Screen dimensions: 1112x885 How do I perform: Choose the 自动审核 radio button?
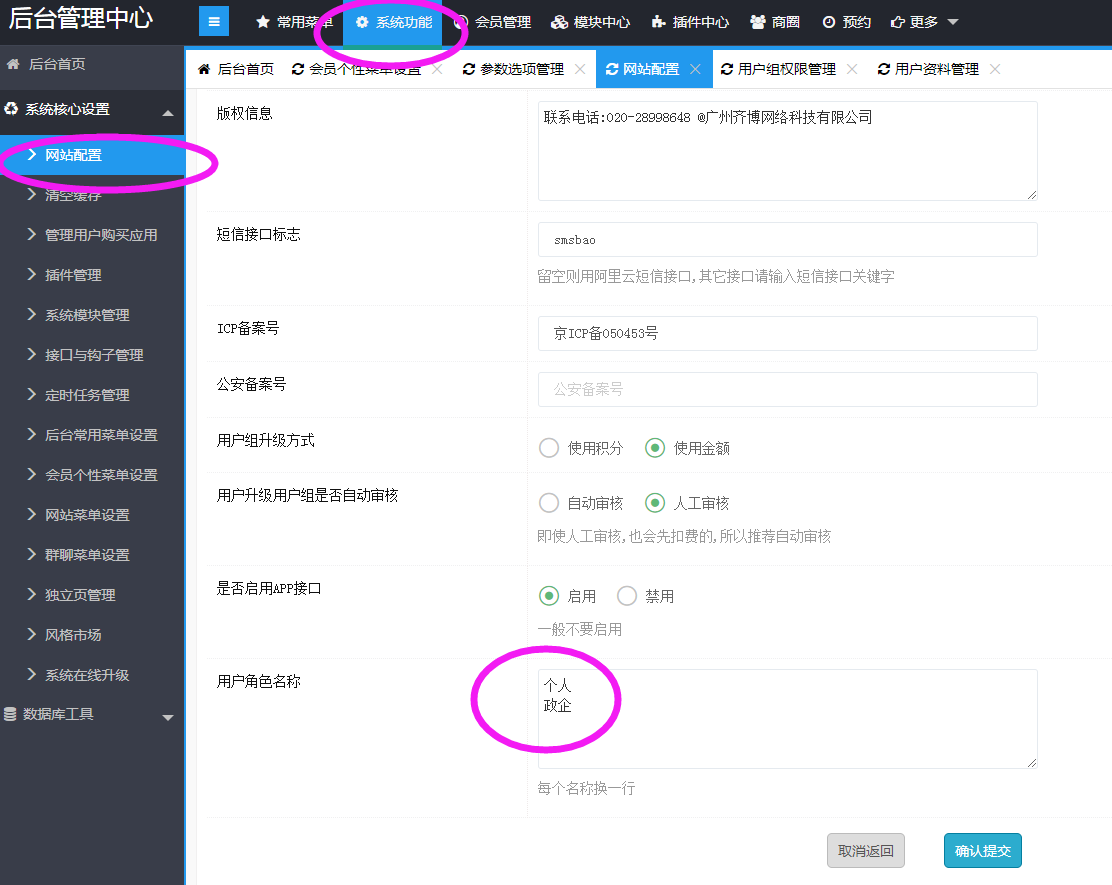pyautogui.click(x=549, y=503)
